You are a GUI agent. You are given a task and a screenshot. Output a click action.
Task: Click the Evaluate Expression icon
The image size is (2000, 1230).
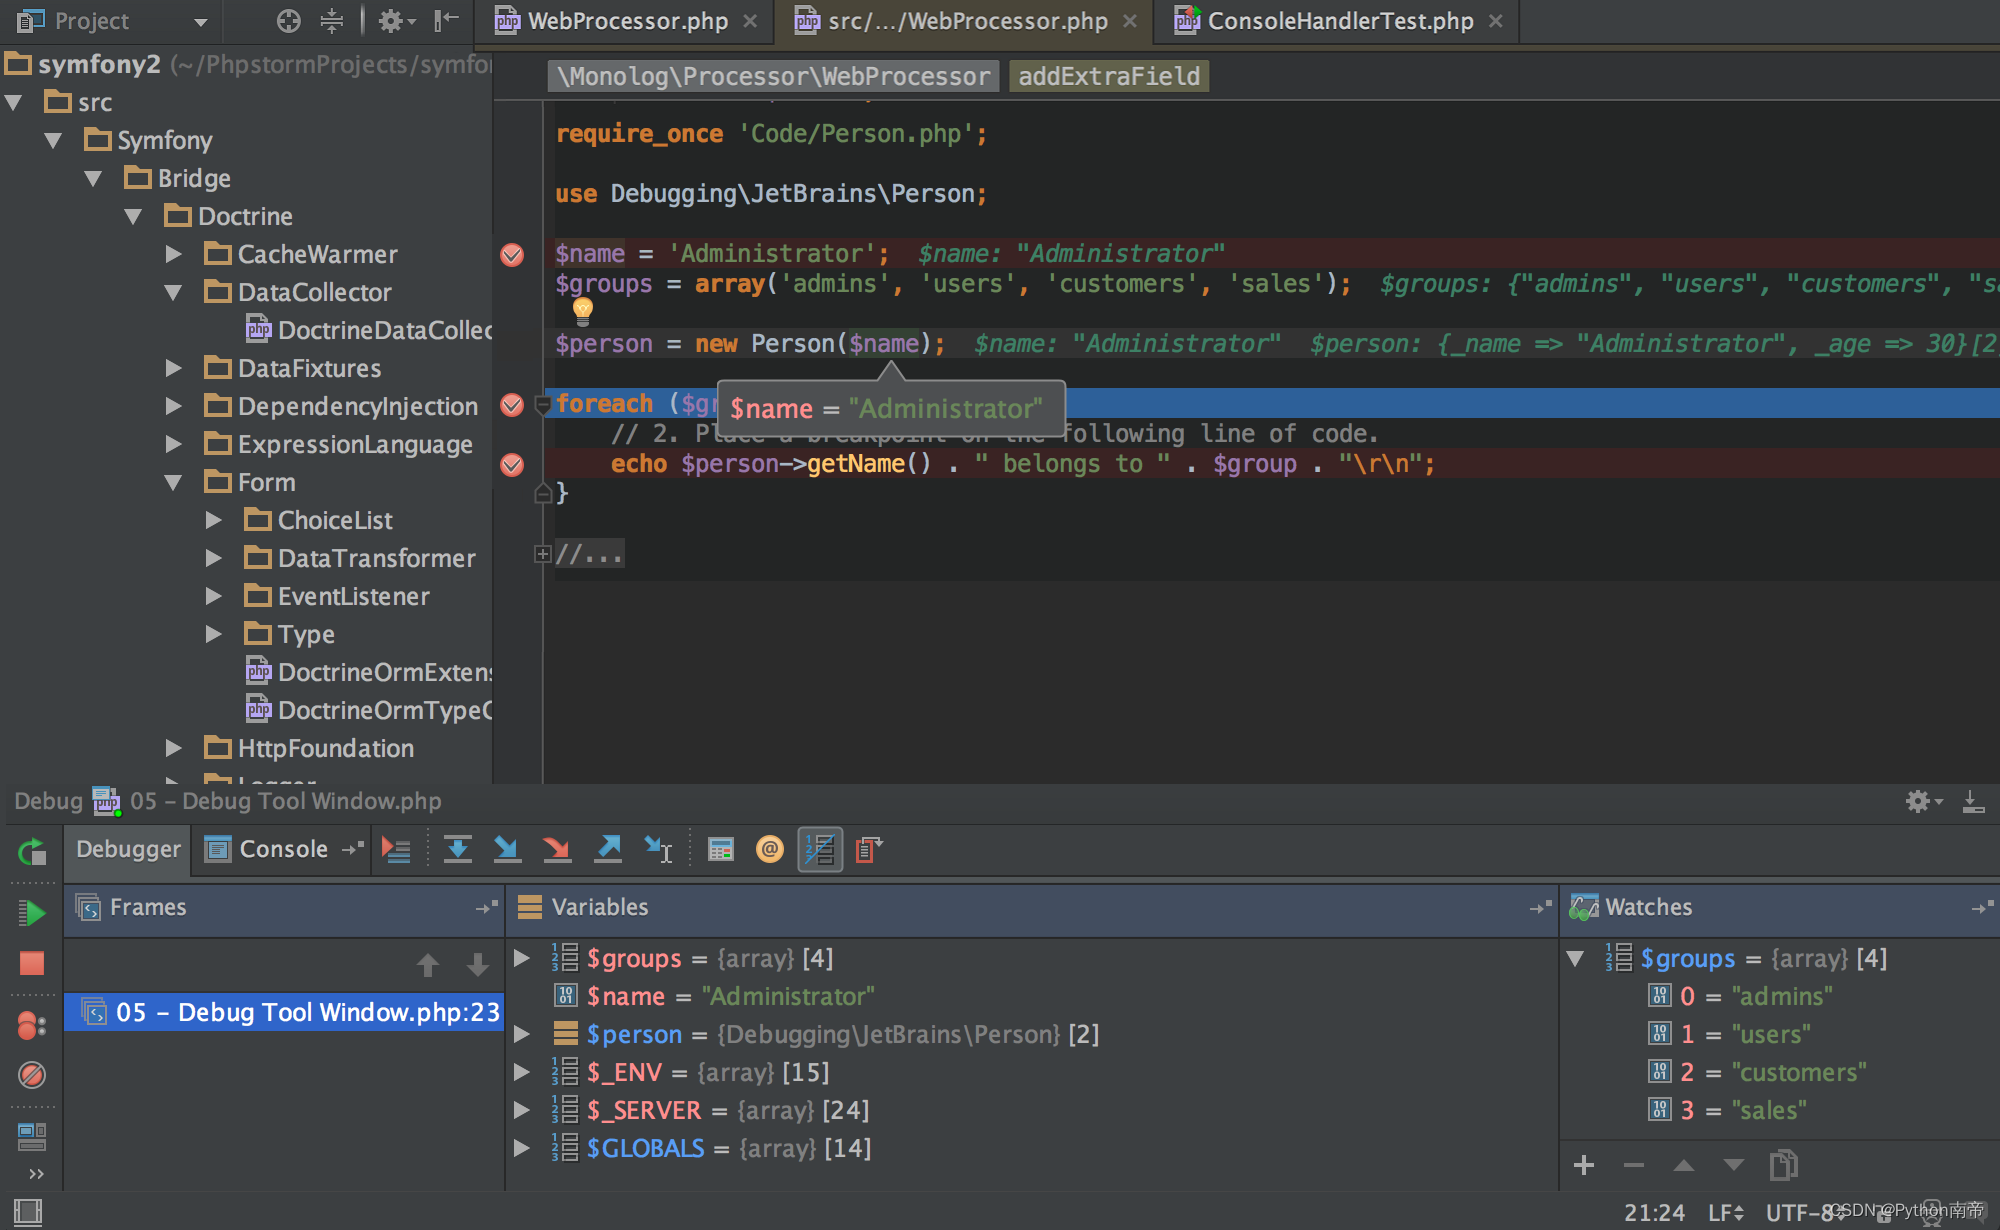[720, 847]
